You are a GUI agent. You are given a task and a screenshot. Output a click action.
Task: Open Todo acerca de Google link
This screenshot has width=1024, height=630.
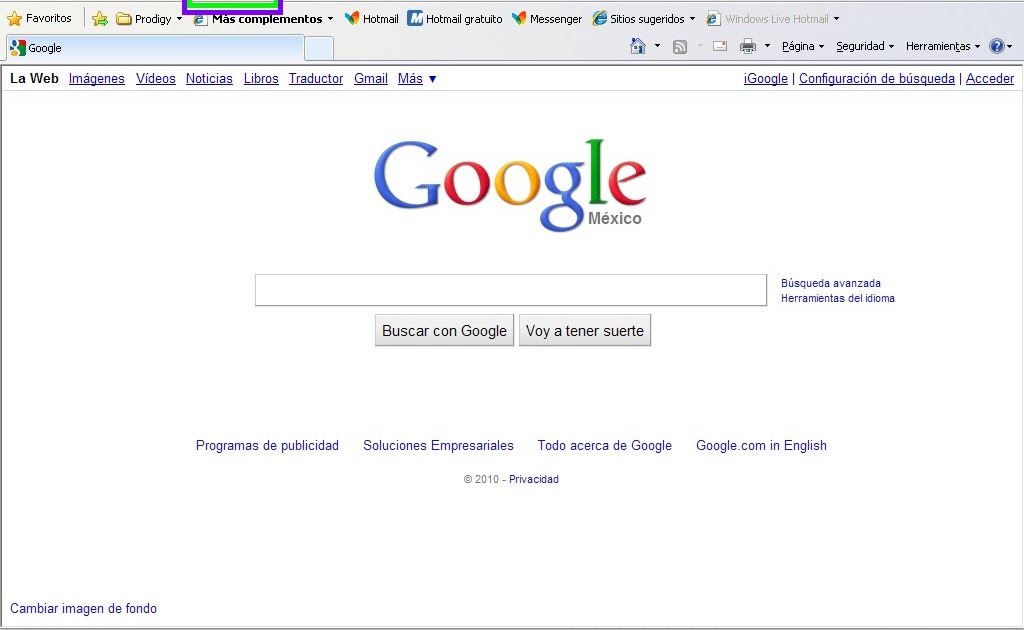point(605,445)
